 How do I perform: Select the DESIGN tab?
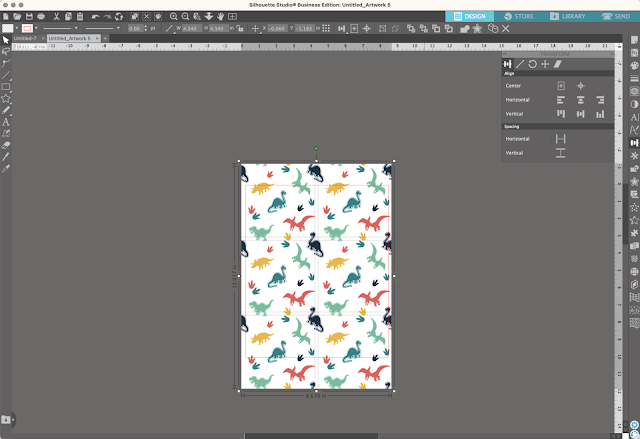click(469, 16)
